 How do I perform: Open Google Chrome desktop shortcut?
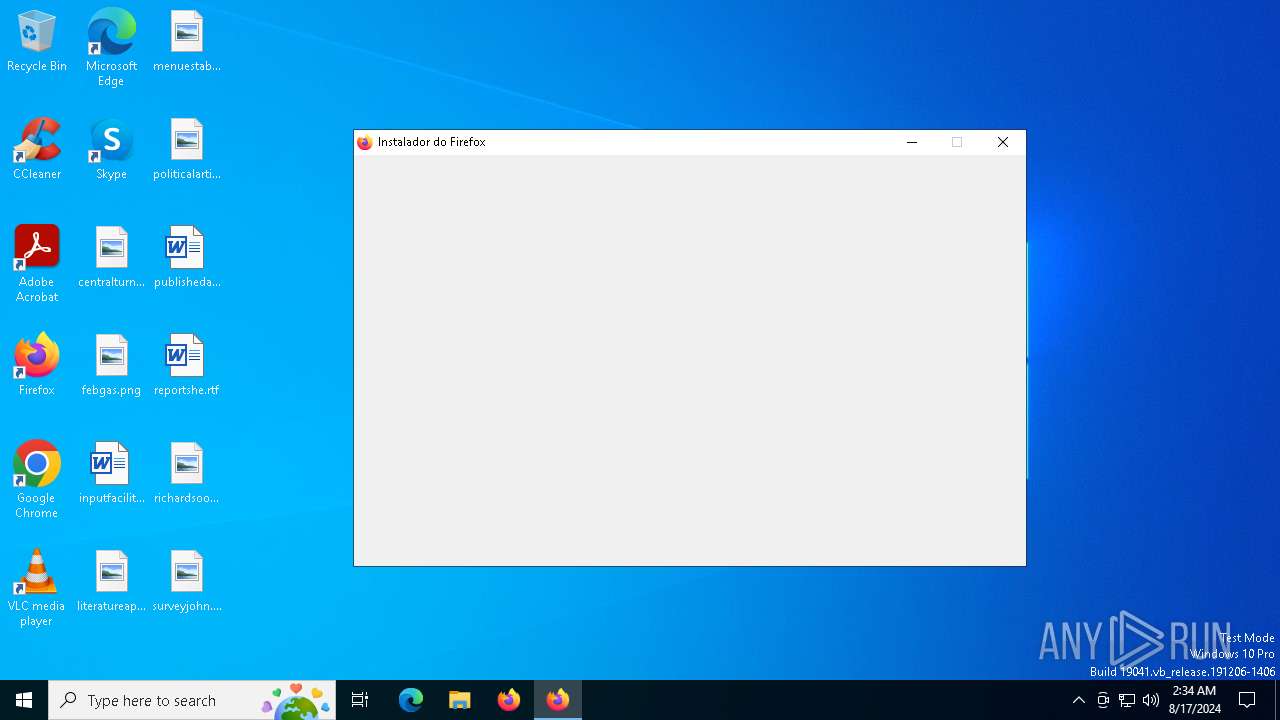[x=37, y=480]
